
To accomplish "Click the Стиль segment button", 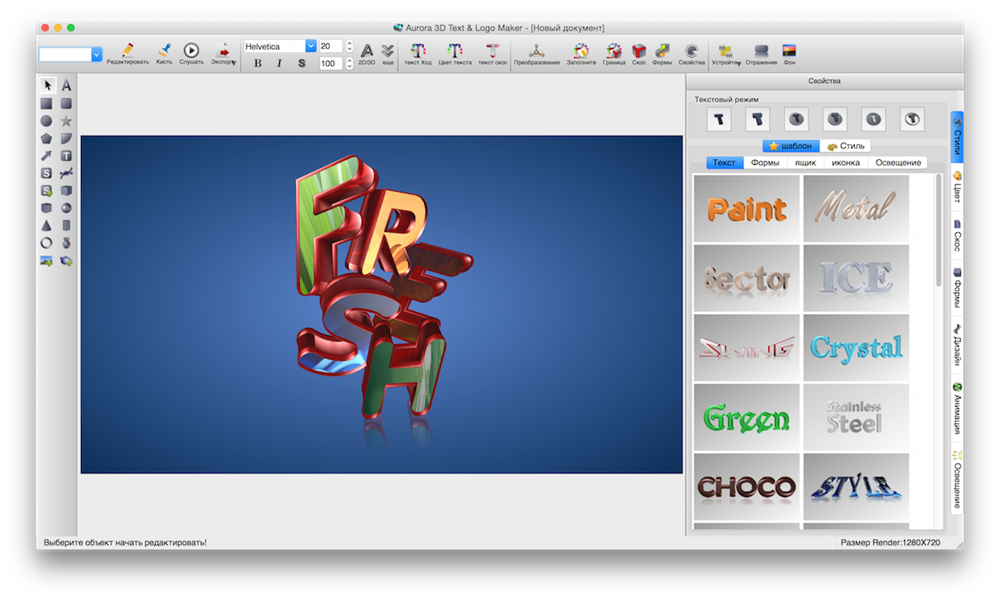I will pos(846,146).
